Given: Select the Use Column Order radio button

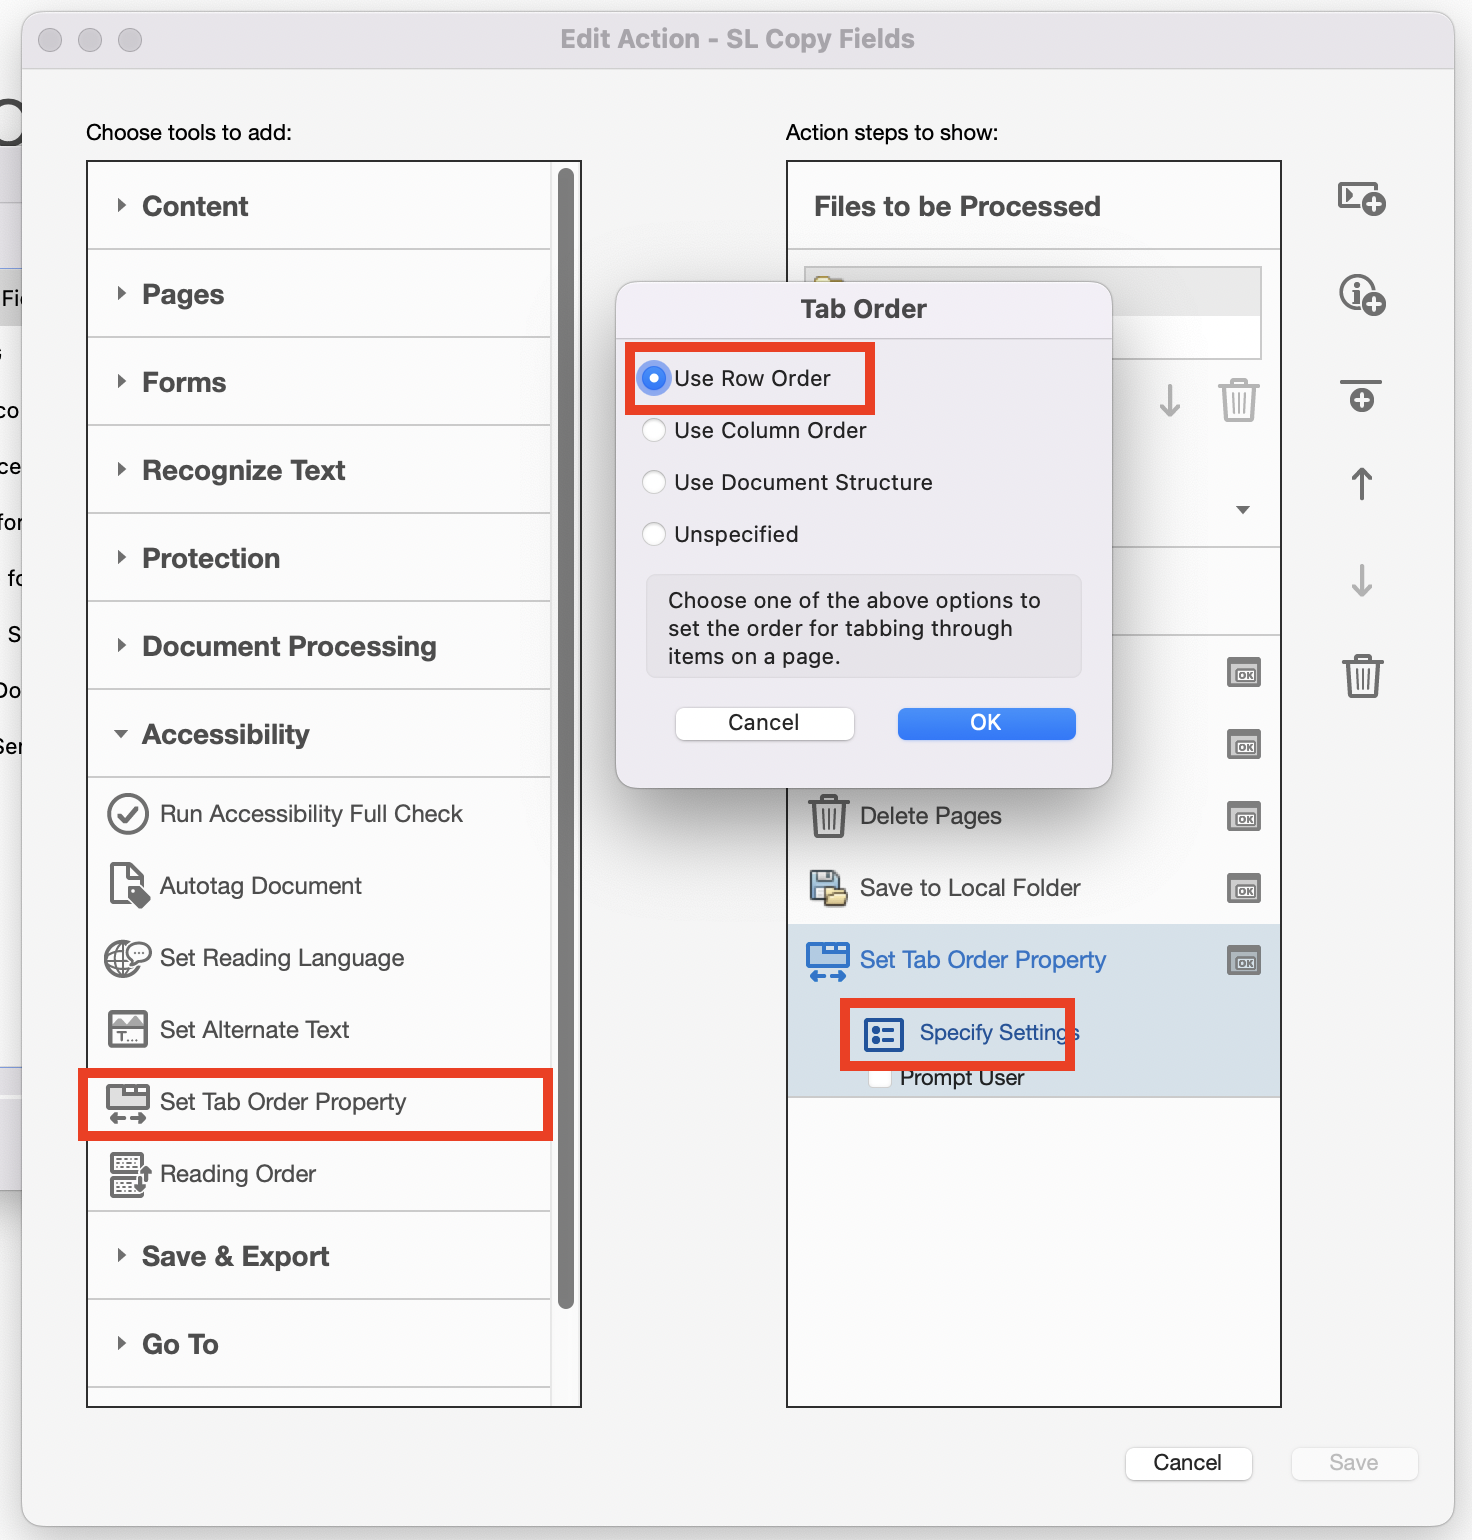Looking at the screenshot, I should pos(654,430).
